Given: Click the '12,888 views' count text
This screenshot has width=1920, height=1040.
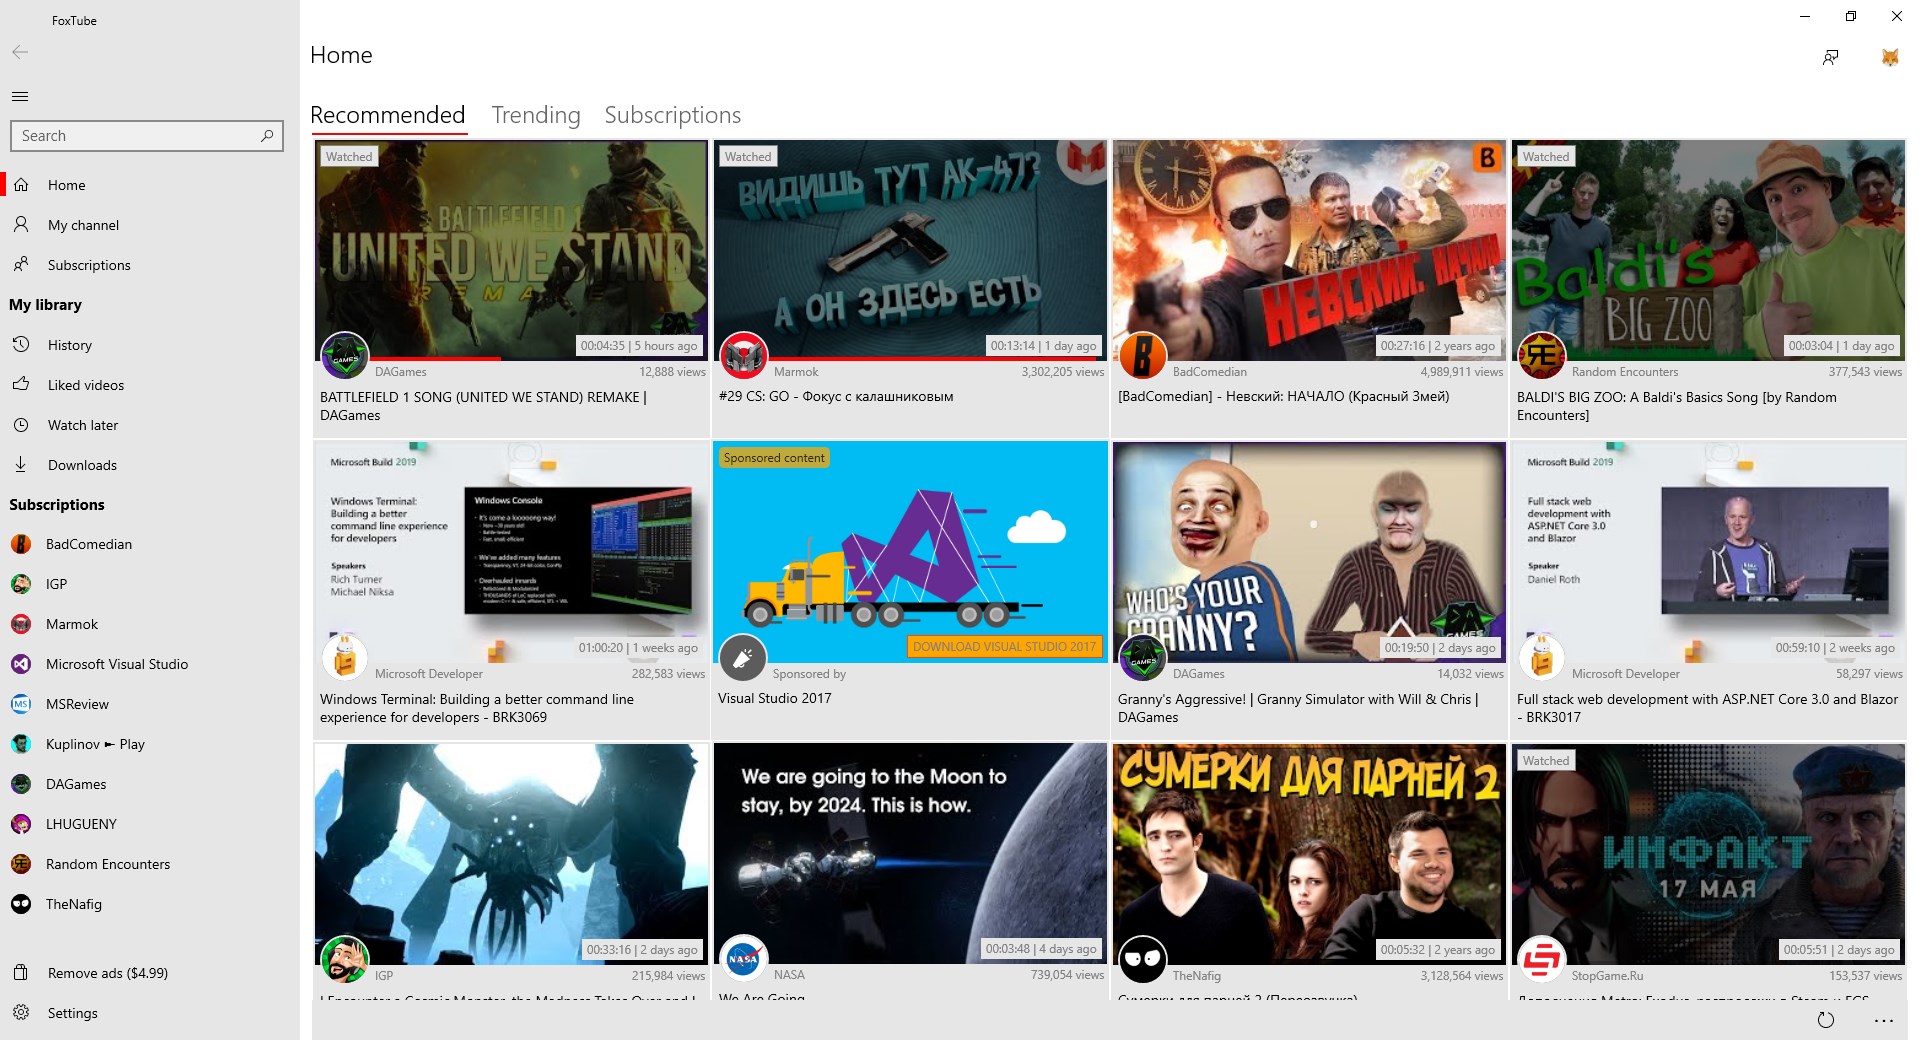Looking at the screenshot, I should pos(672,372).
